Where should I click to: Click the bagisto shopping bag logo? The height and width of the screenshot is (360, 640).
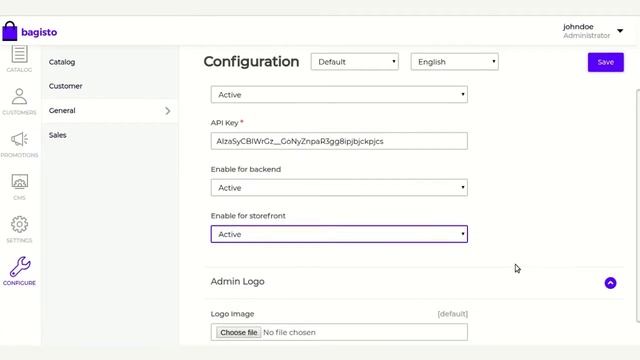10,31
